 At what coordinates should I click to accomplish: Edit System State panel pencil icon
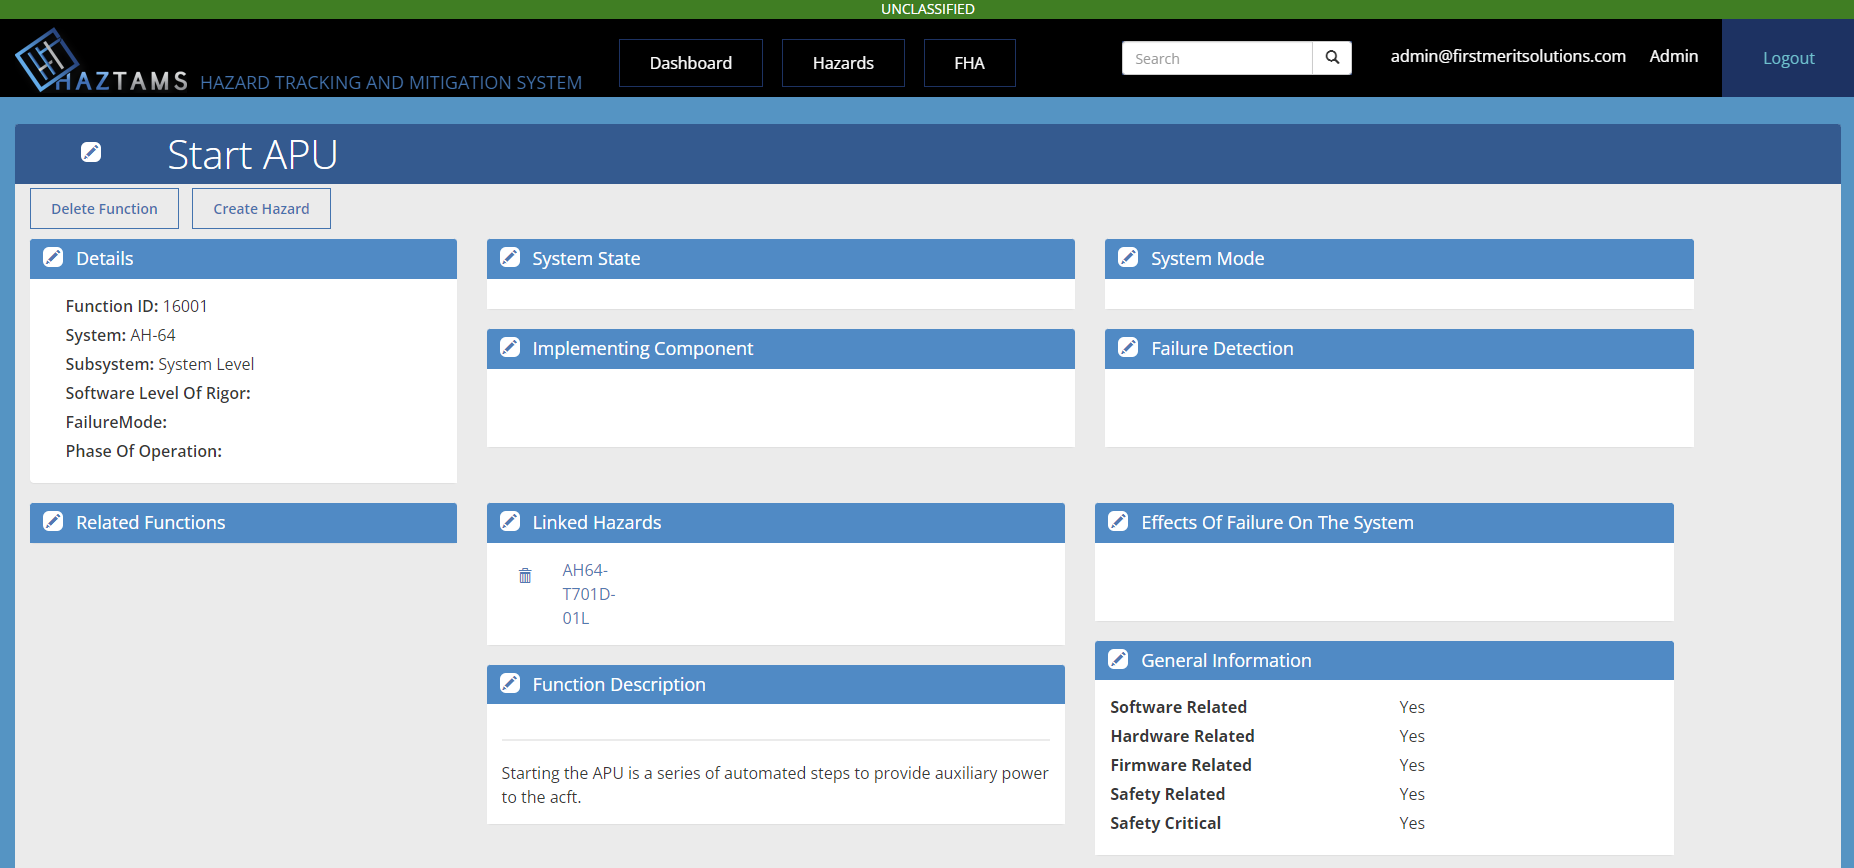tap(510, 257)
